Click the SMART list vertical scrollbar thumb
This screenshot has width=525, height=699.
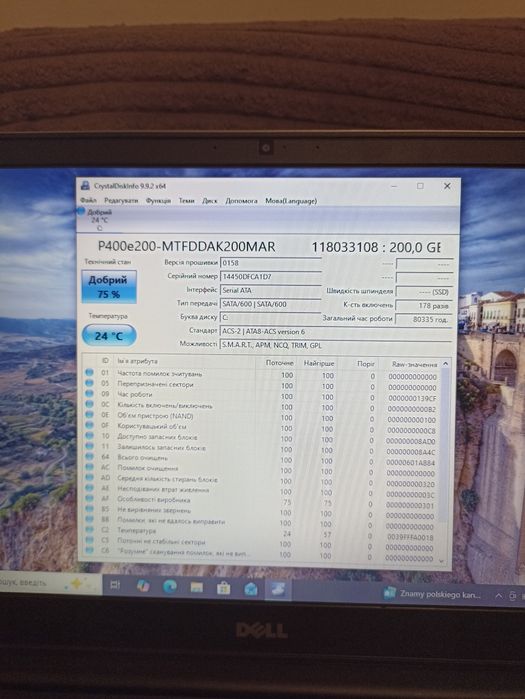(444, 445)
